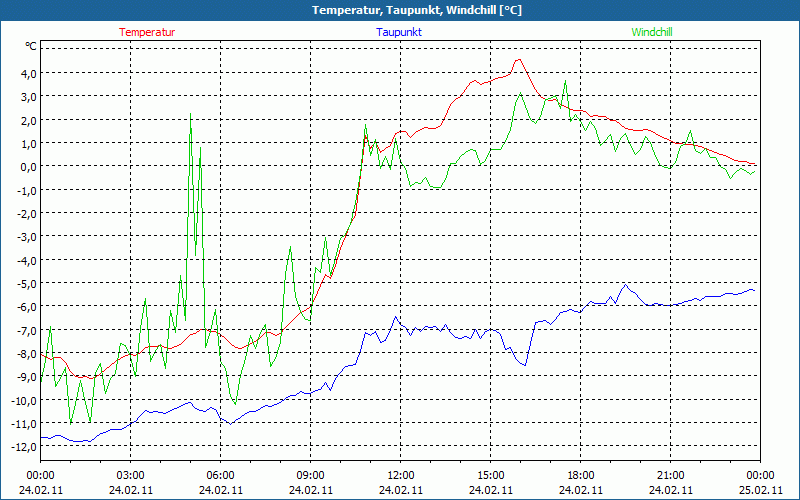Click the 0,0 y-axis value
The width and height of the screenshot is (800, 500).
[x=29, y=166]
